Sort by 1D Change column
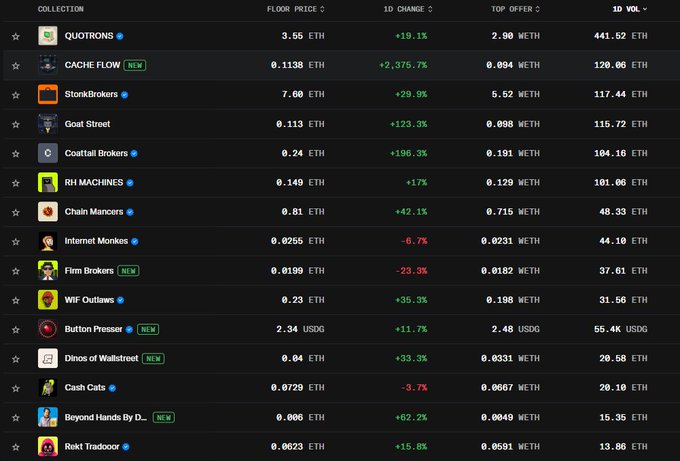The image size is (680, 461). click(408, 9)
